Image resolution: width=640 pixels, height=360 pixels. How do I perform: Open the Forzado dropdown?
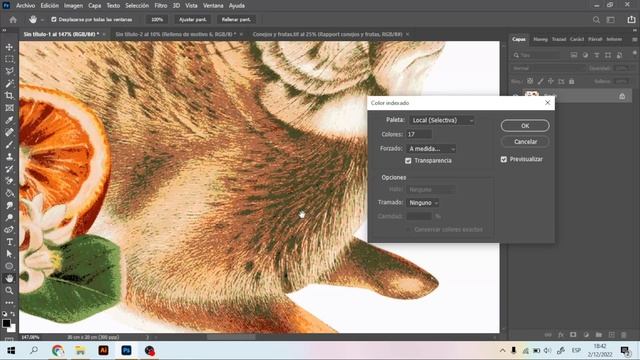point(431,149)
